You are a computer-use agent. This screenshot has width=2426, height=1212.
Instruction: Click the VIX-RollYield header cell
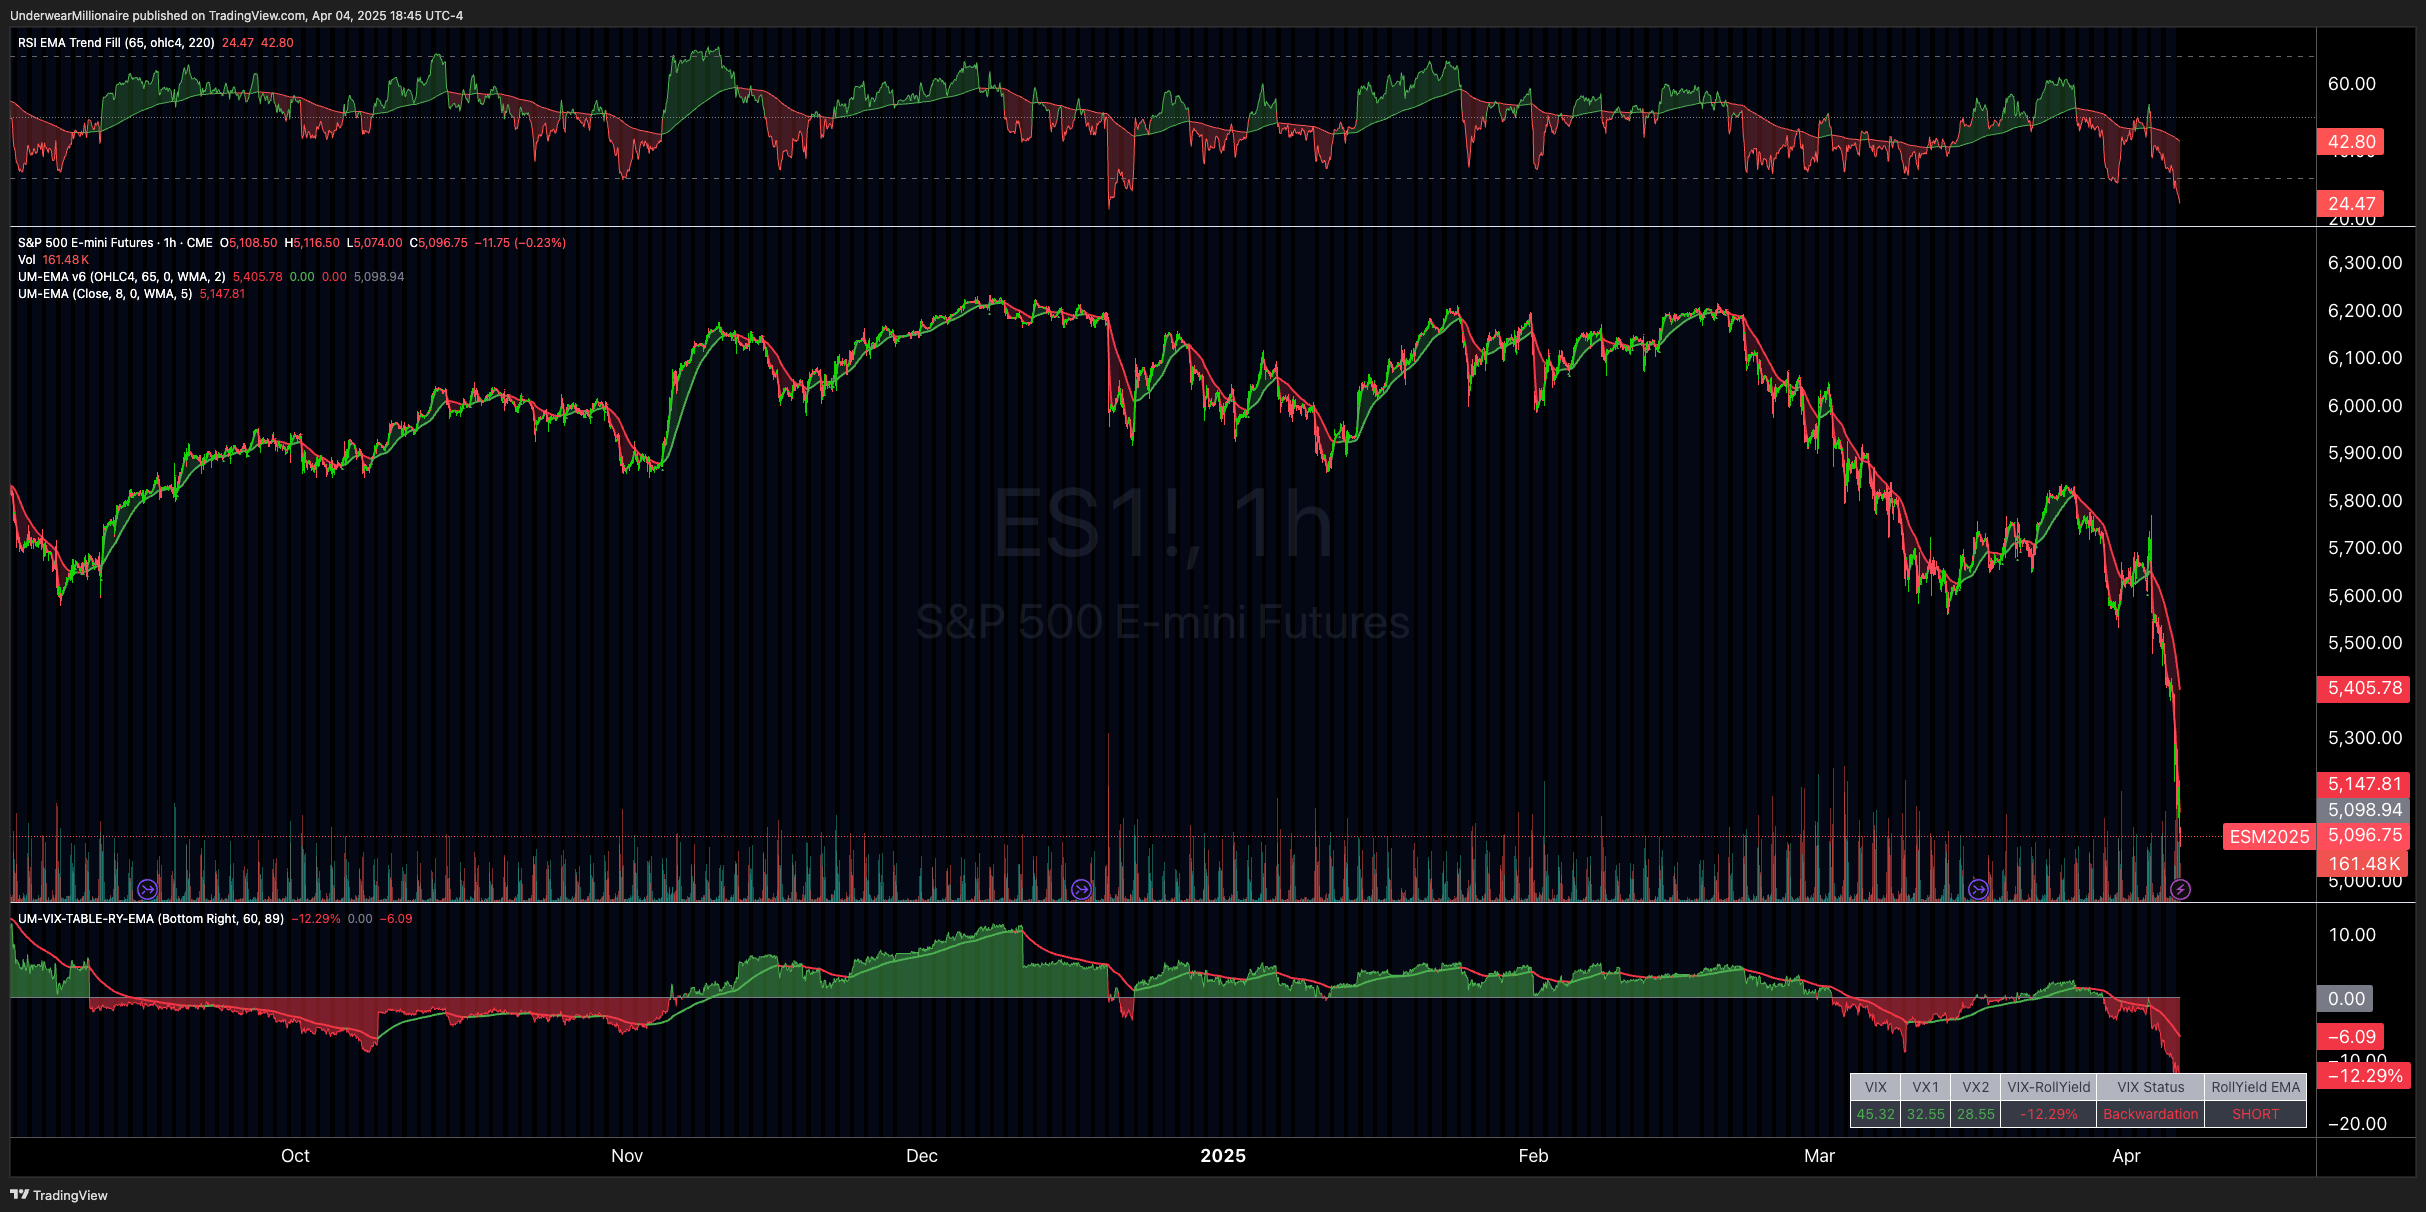2049,1087
